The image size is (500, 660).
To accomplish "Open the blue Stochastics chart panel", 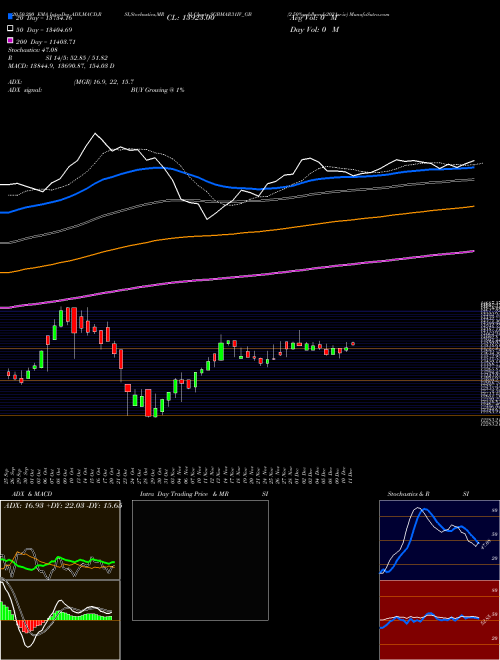I will (439, 540).
